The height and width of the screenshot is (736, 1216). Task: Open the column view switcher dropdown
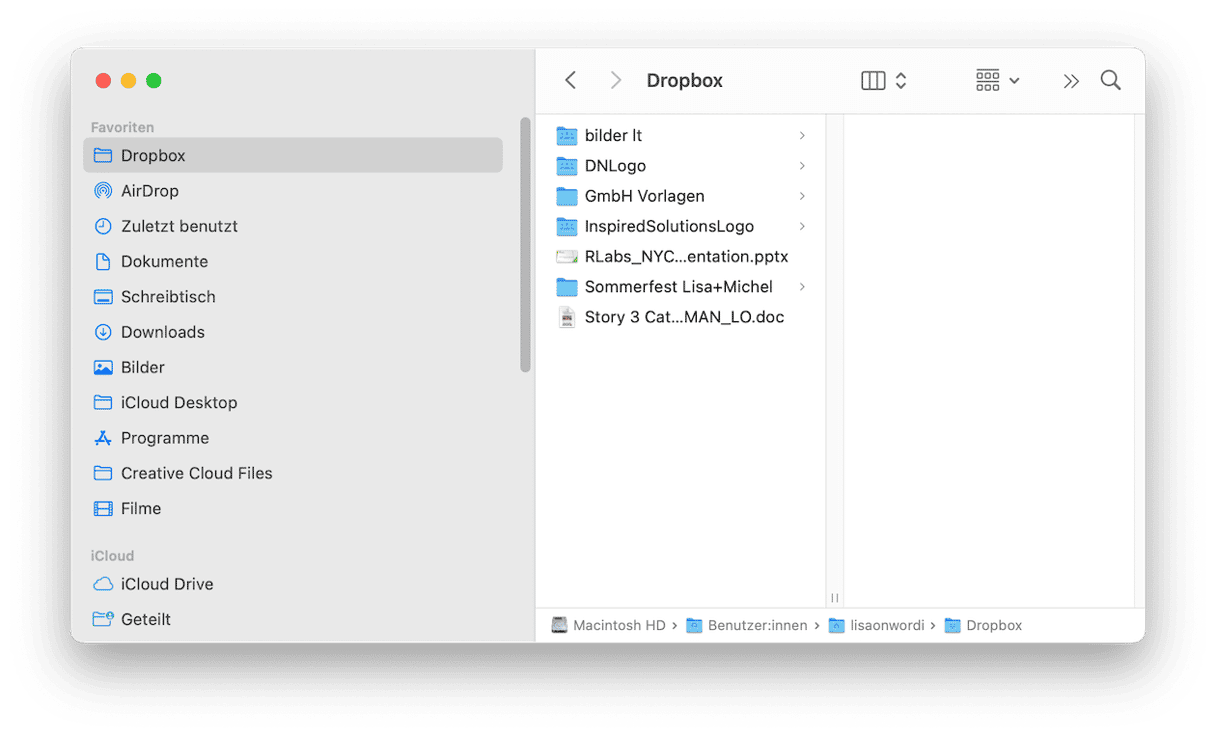884,80
